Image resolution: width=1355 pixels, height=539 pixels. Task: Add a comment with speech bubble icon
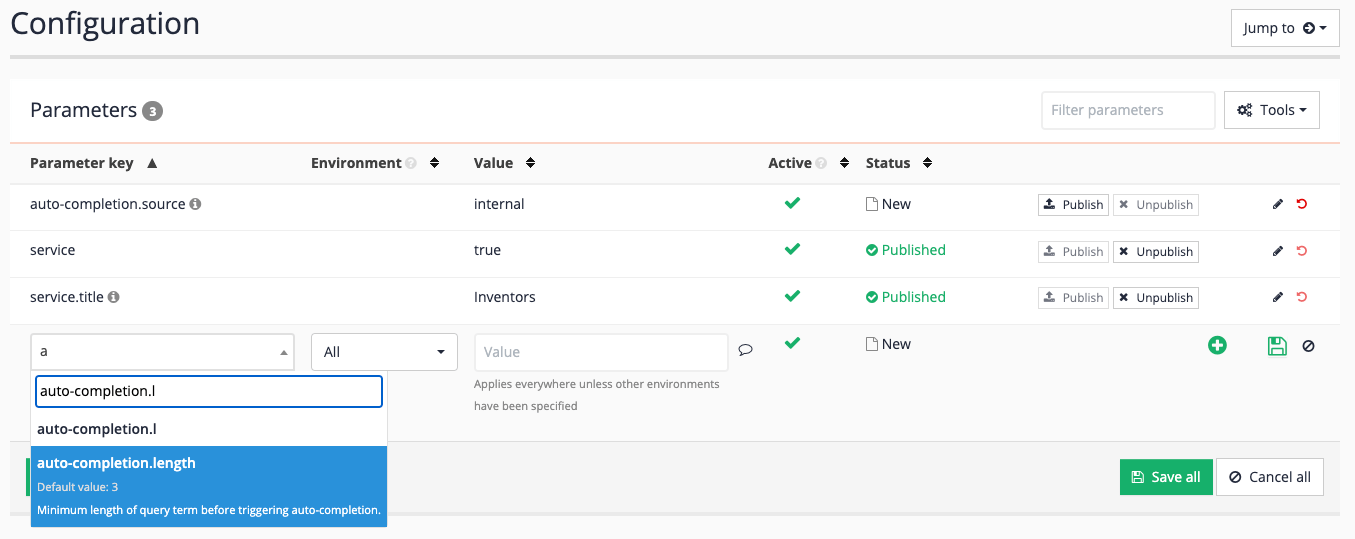pos(745,350)
